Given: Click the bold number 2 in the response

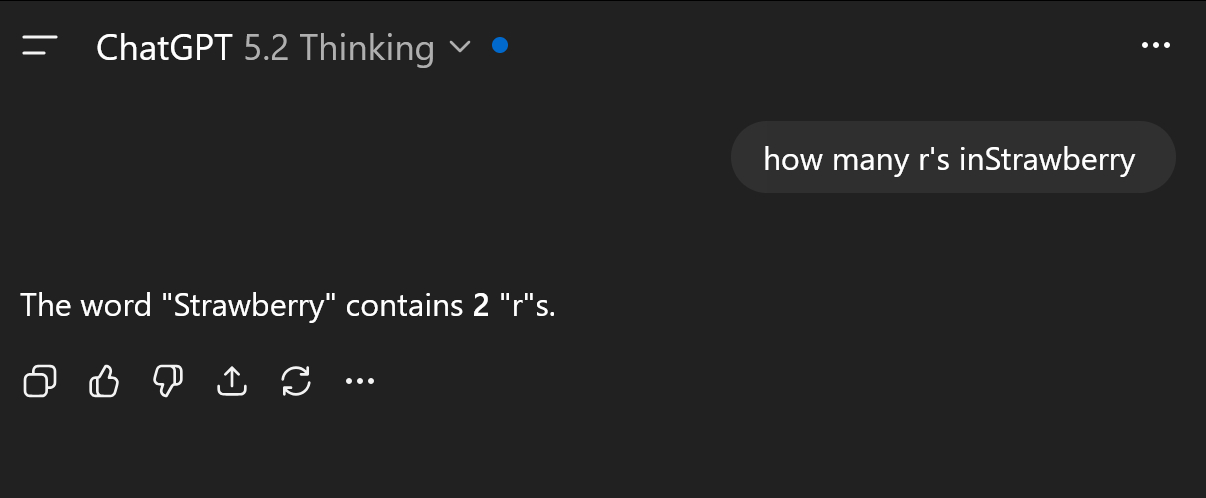Looking at the screenshot, I should [x=481, y=305].
